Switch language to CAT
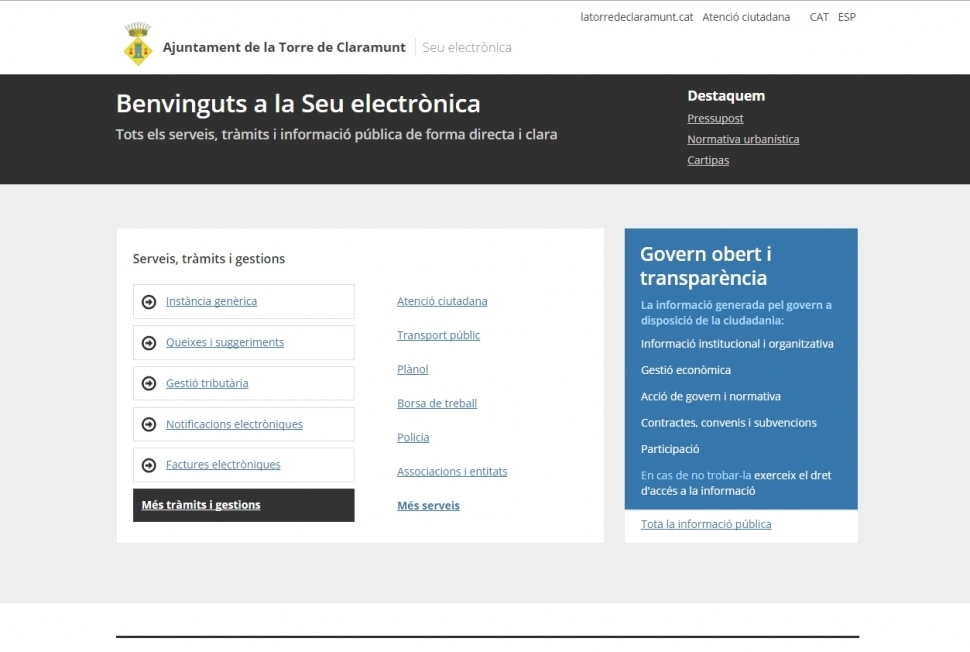This screenshot has height=652, width=970. coord(819,17)
